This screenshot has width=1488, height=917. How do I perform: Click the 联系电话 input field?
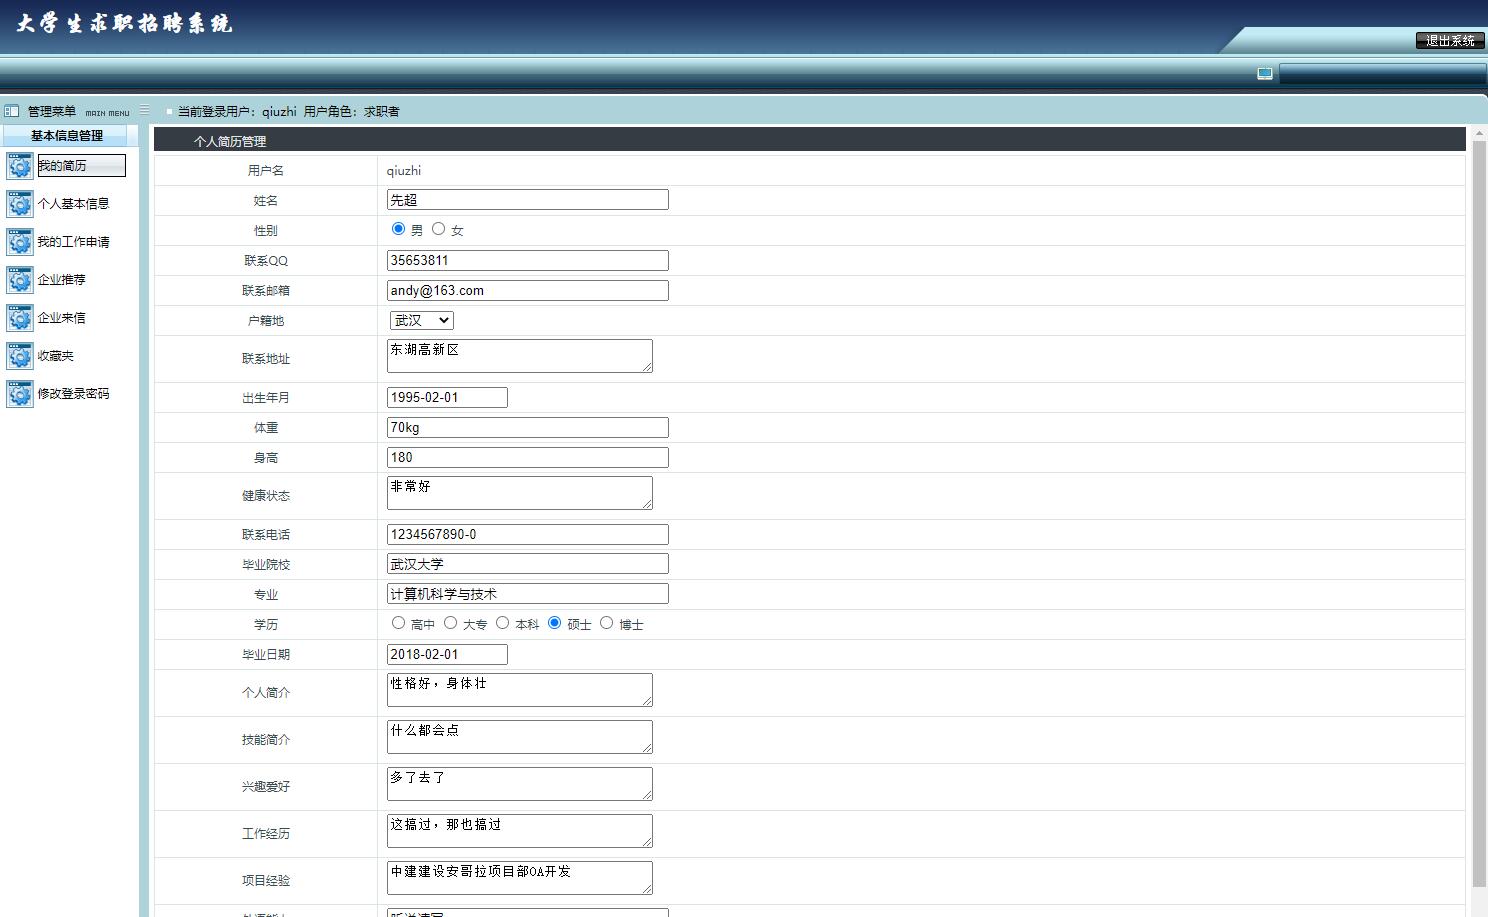coord(528,534)
